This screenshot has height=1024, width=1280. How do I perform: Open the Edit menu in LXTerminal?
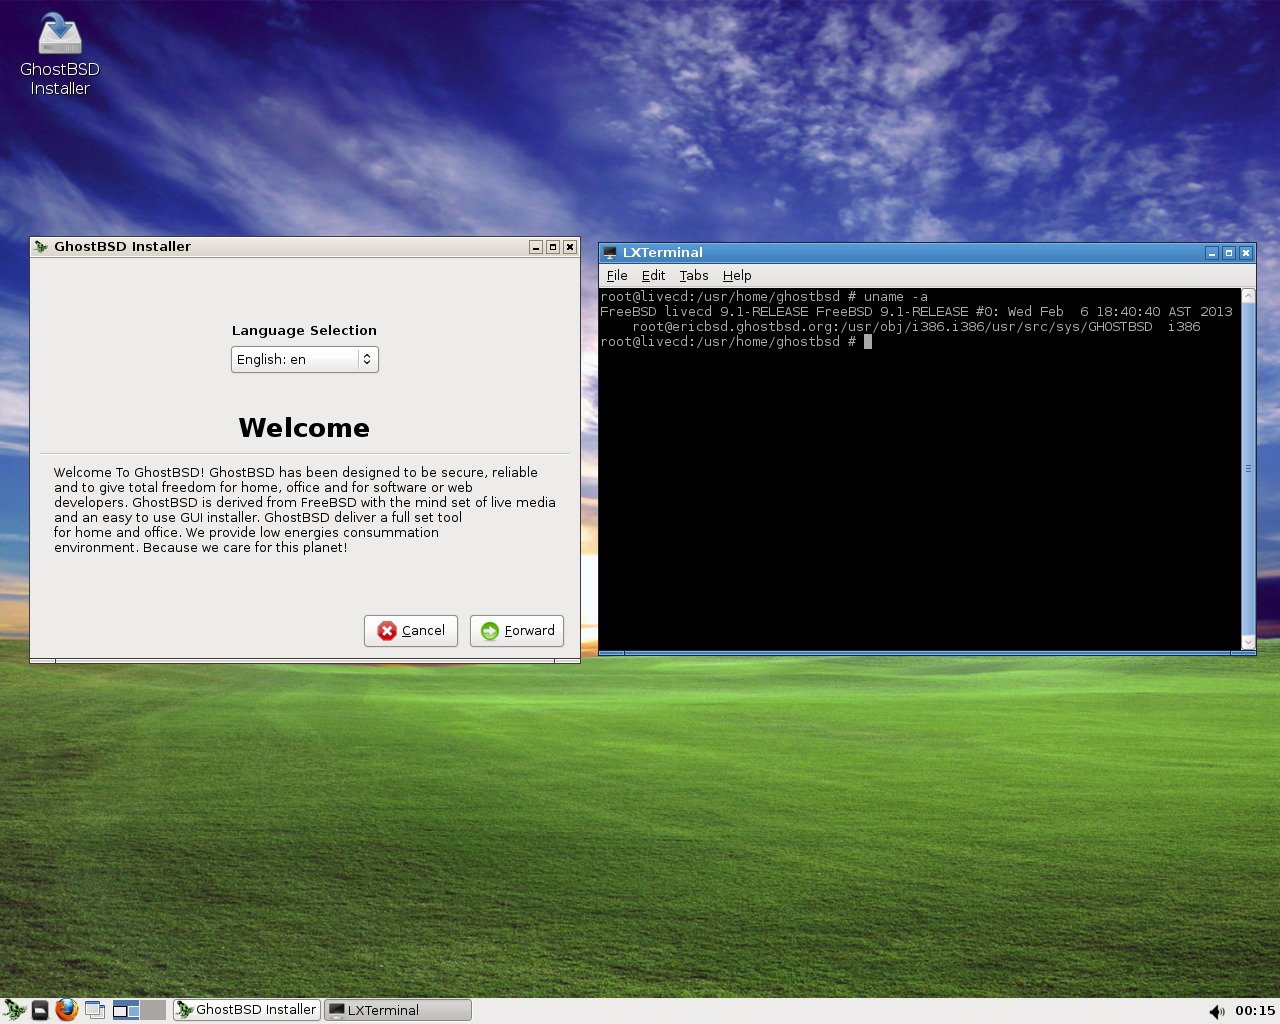pyautogui.click(x=653, y=276)
